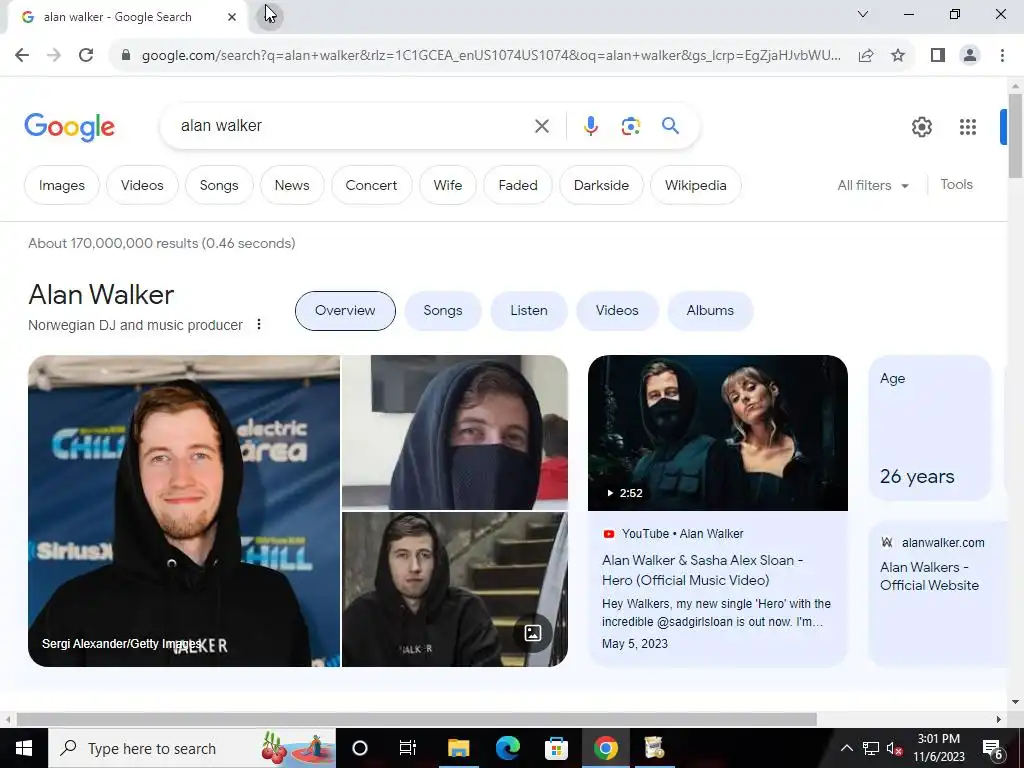
Task: Search by image with Lens icon
Action: coord(630,126)
